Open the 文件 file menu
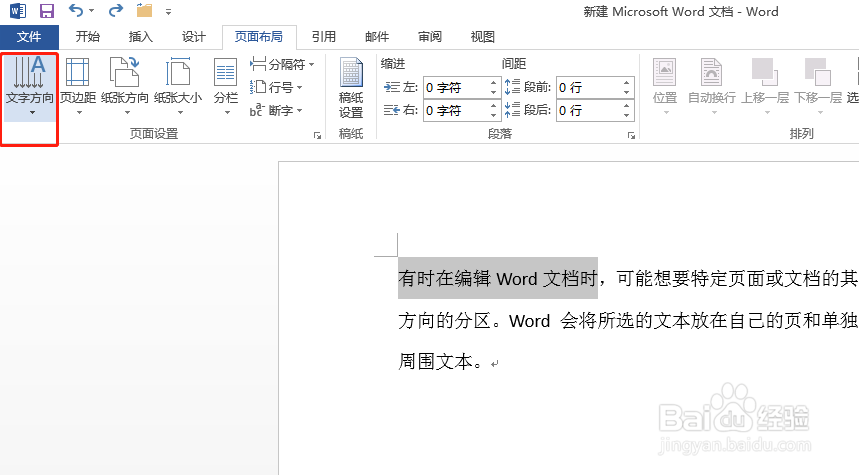Screen dimensions: 859x475 tap(29, 37)
